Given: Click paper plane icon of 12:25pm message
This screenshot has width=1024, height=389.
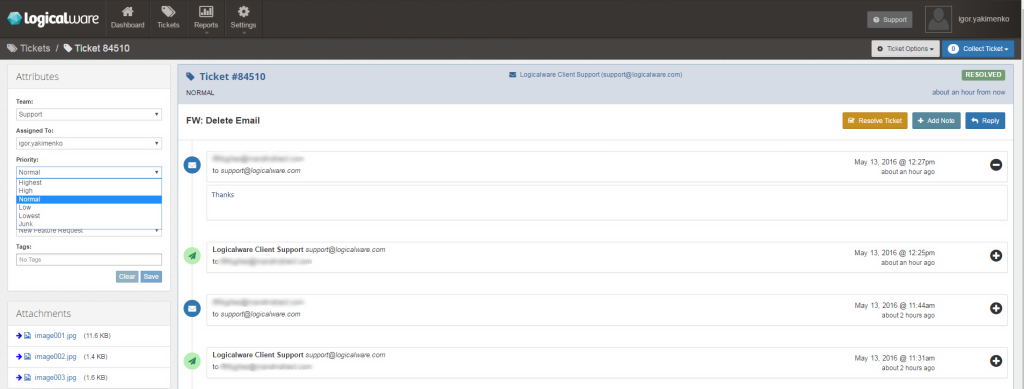Looking at the screenshot, I should pos(192,257).
